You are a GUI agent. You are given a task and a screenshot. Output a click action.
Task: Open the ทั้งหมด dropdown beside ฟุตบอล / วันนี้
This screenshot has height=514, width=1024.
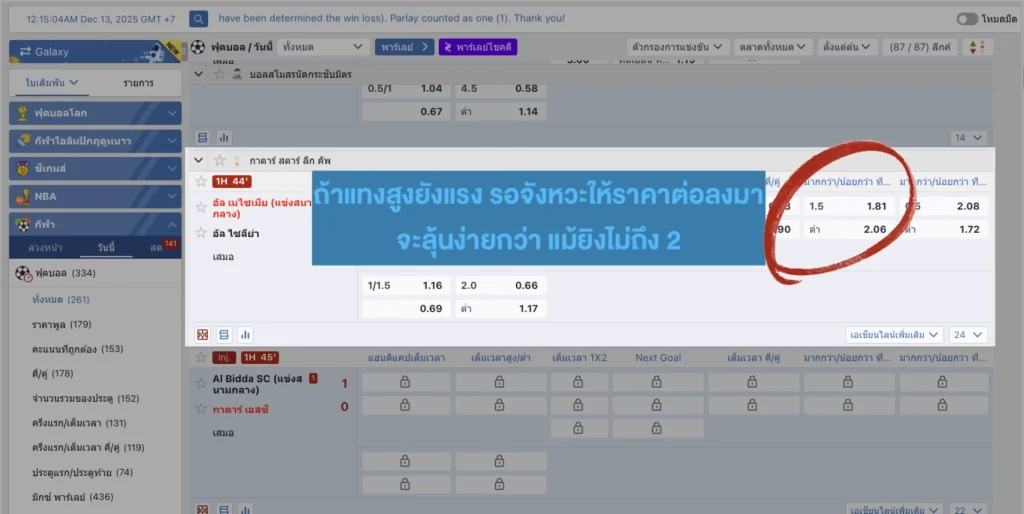pos(323,47)
